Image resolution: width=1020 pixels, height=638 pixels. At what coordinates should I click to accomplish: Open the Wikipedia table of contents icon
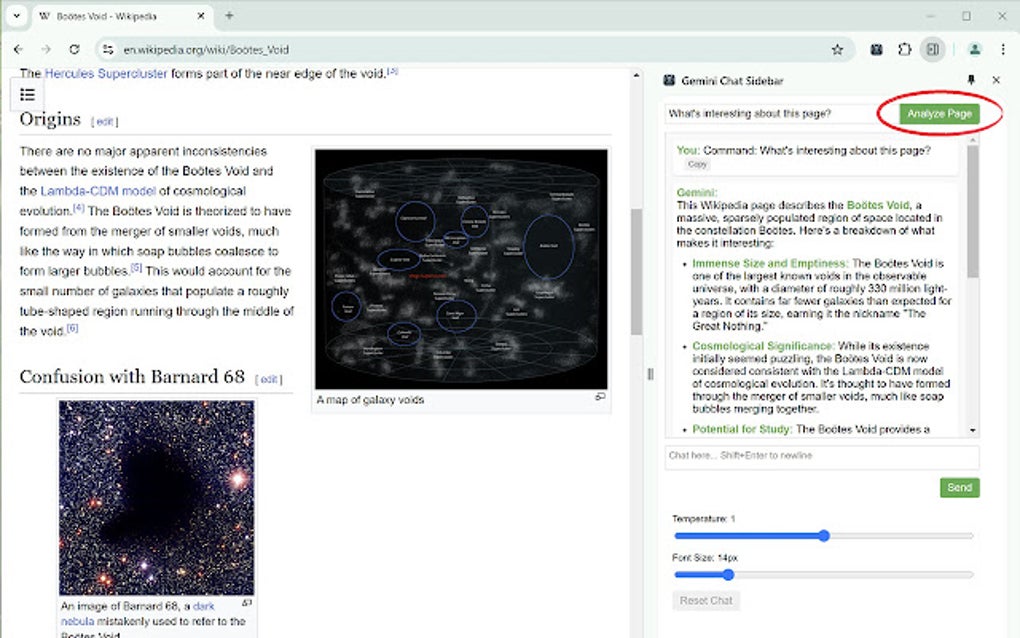[x=27, y=94]
